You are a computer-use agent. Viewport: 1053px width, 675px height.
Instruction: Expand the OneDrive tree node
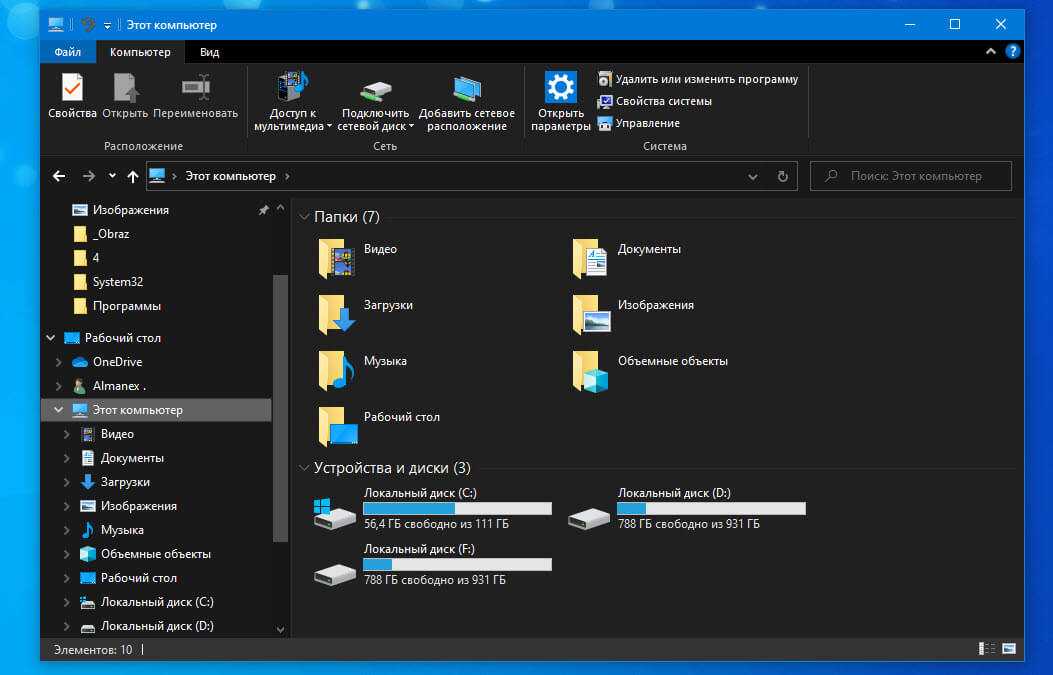[59, 362]
